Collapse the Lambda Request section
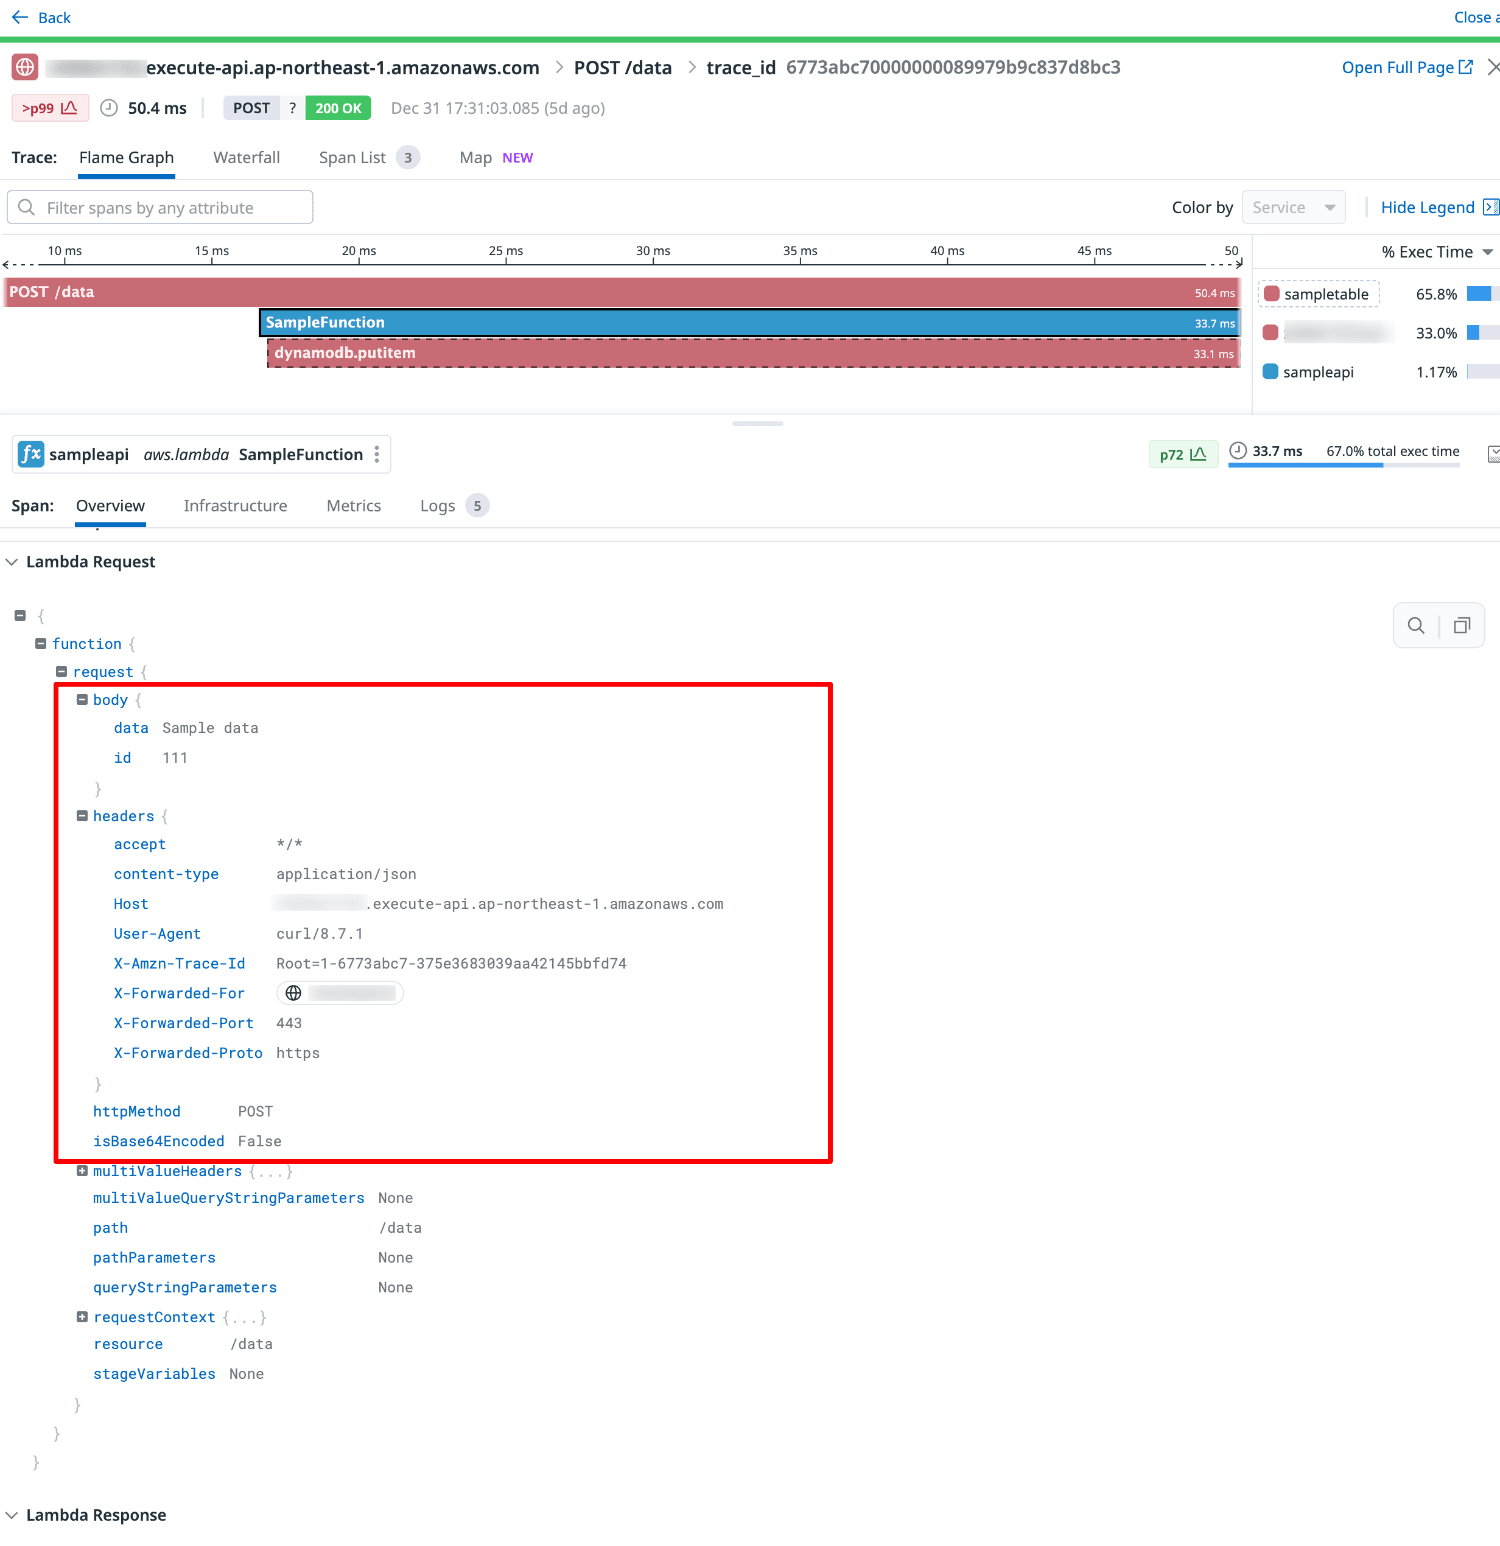1500x1546 pixels. click(12, 562)
